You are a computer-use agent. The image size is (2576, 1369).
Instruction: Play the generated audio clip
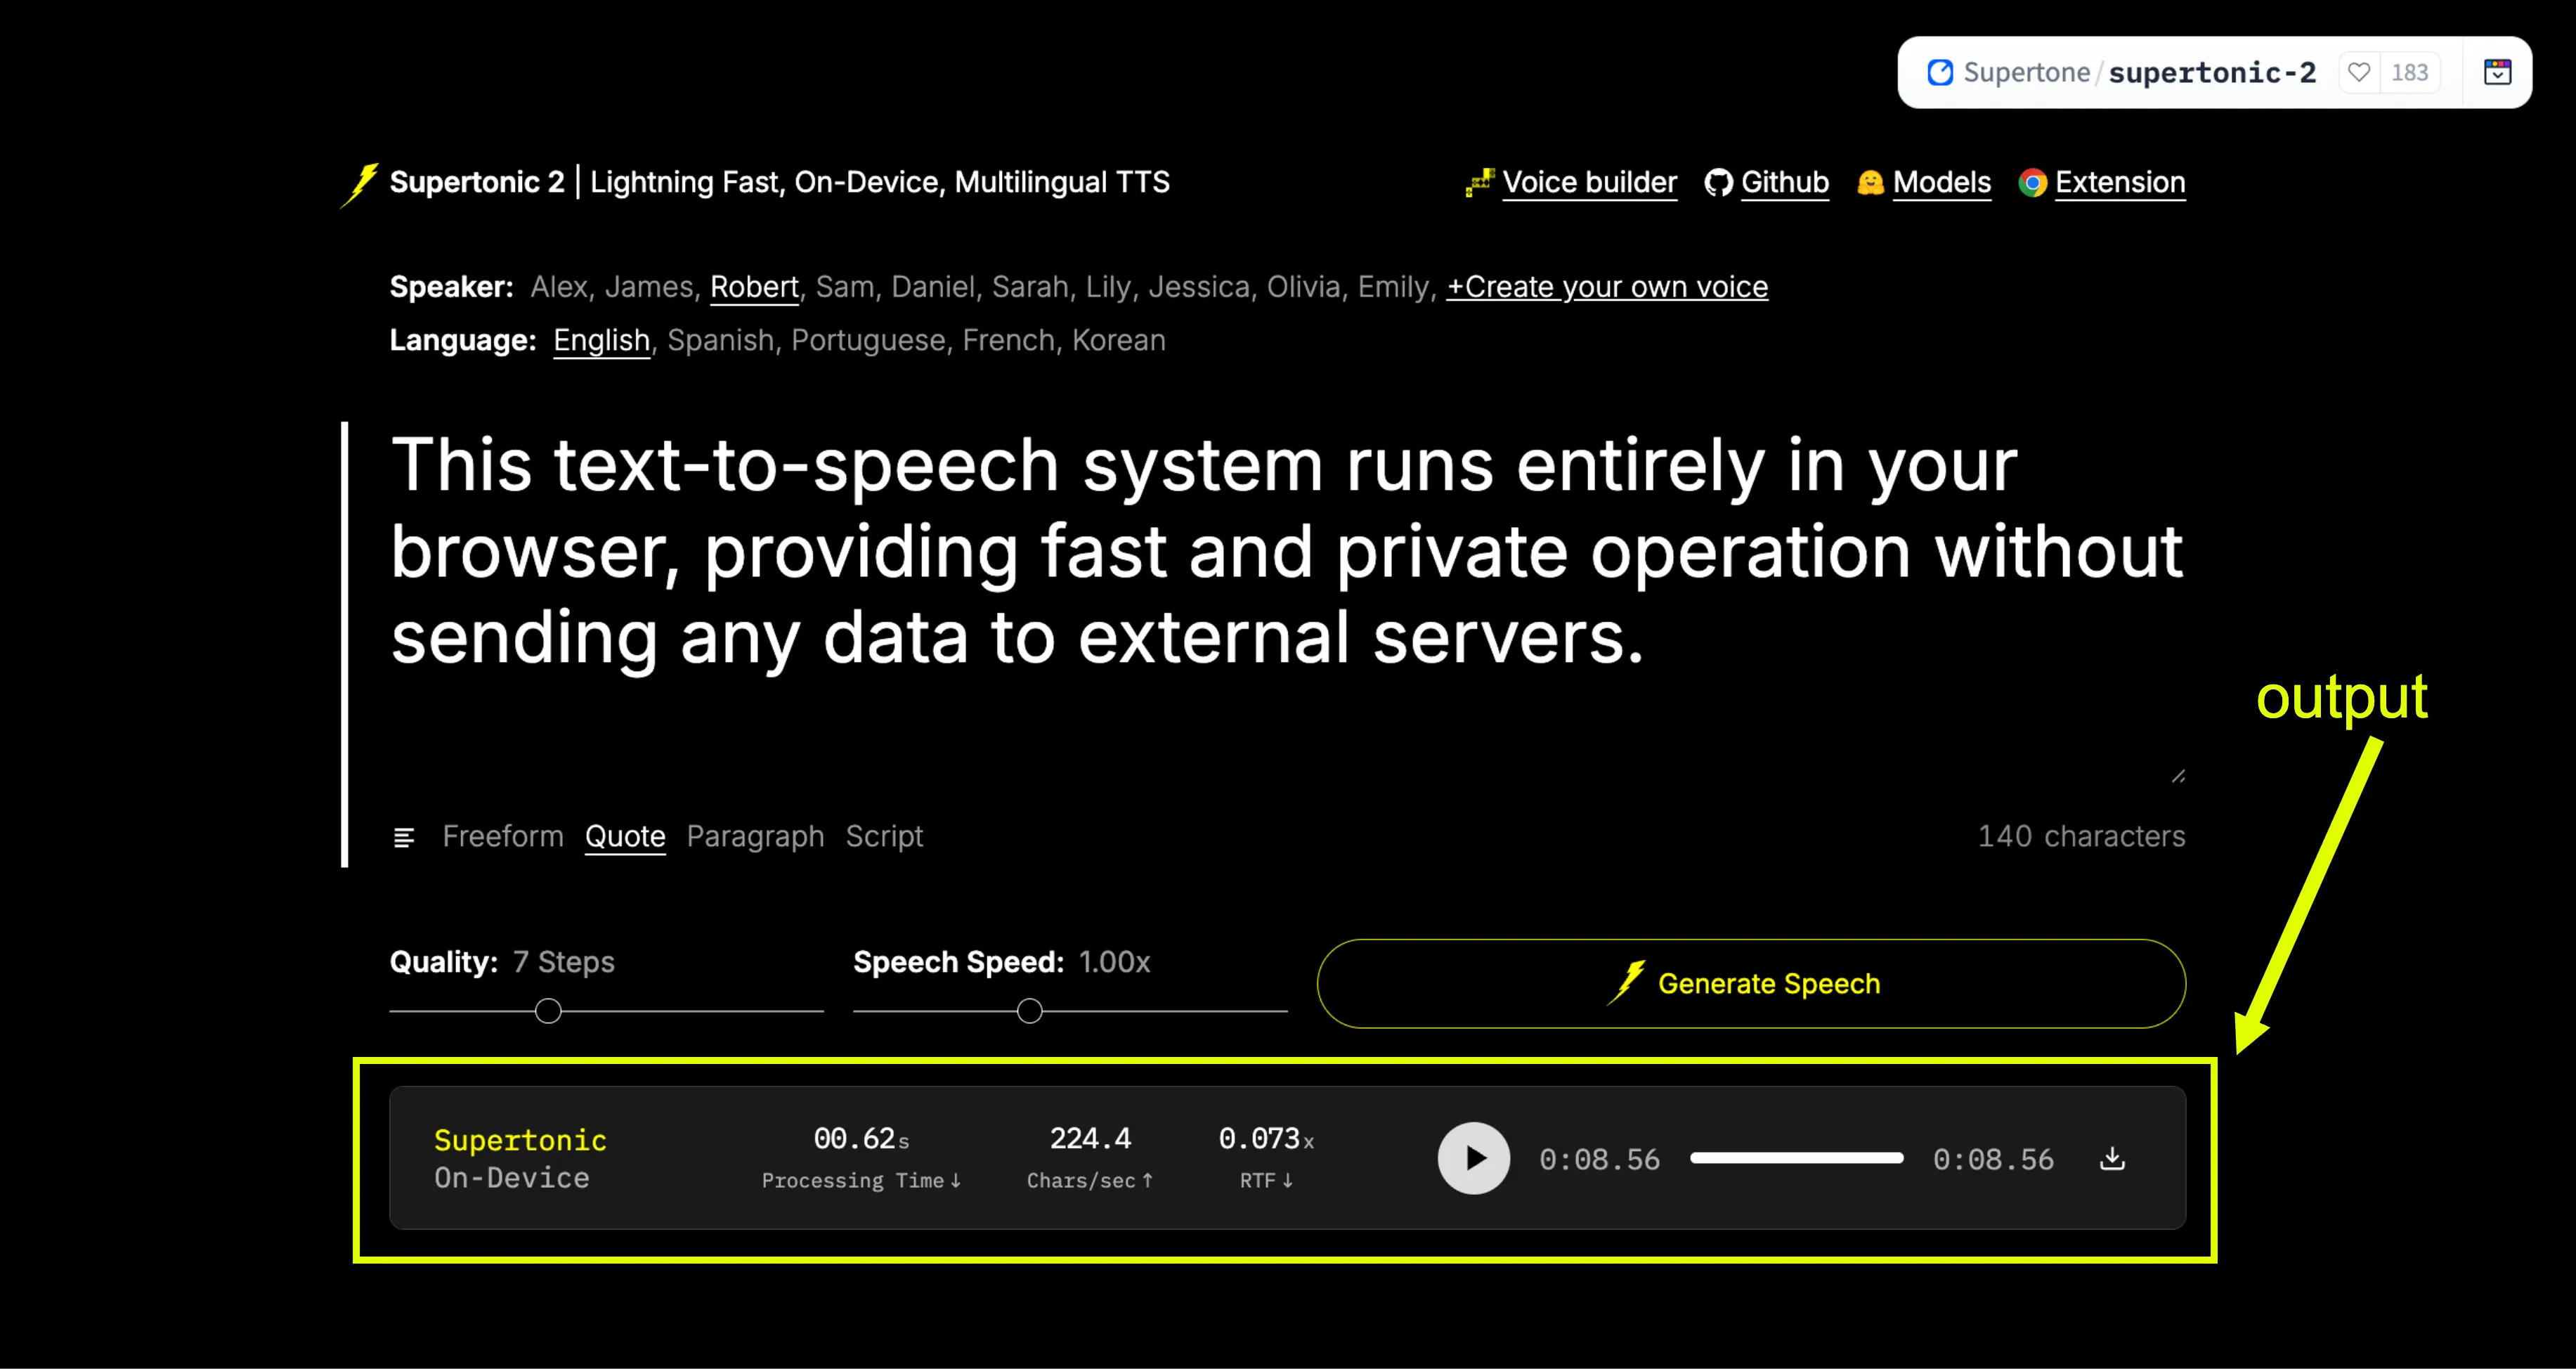[x=1473, y=1158]
